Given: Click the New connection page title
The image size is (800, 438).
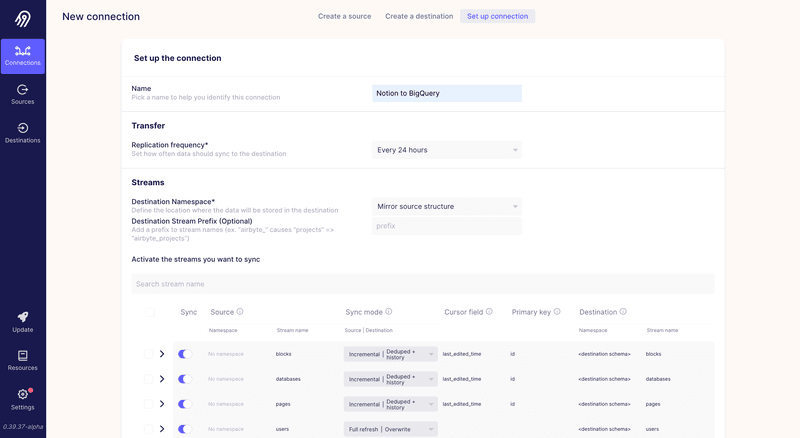Looking at the screenshot, I should tap(101, 16).
